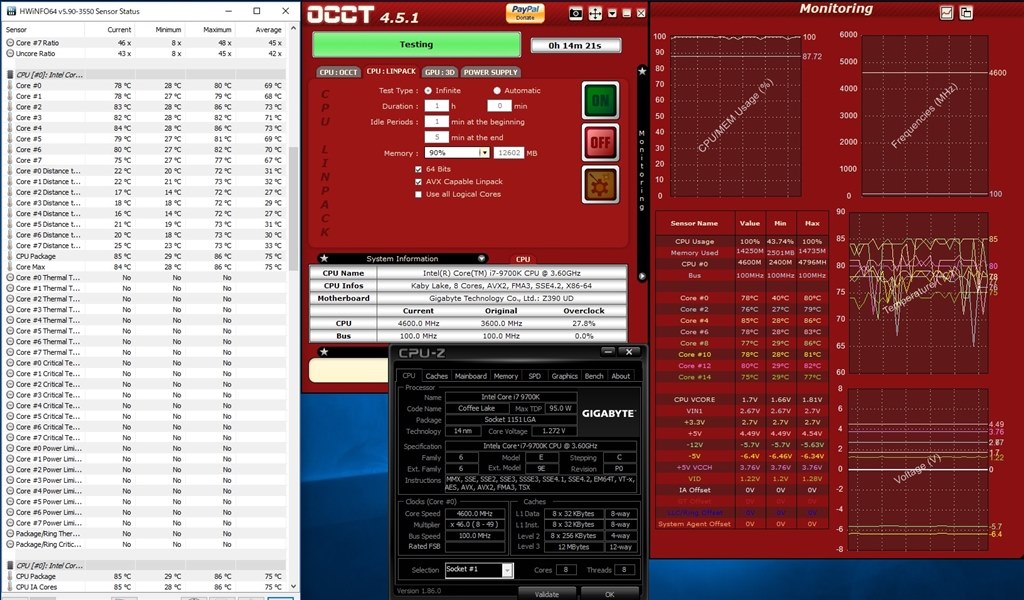Open Bench tab in CPU-Z
The image size is (1024, 600).
point(594,376)
